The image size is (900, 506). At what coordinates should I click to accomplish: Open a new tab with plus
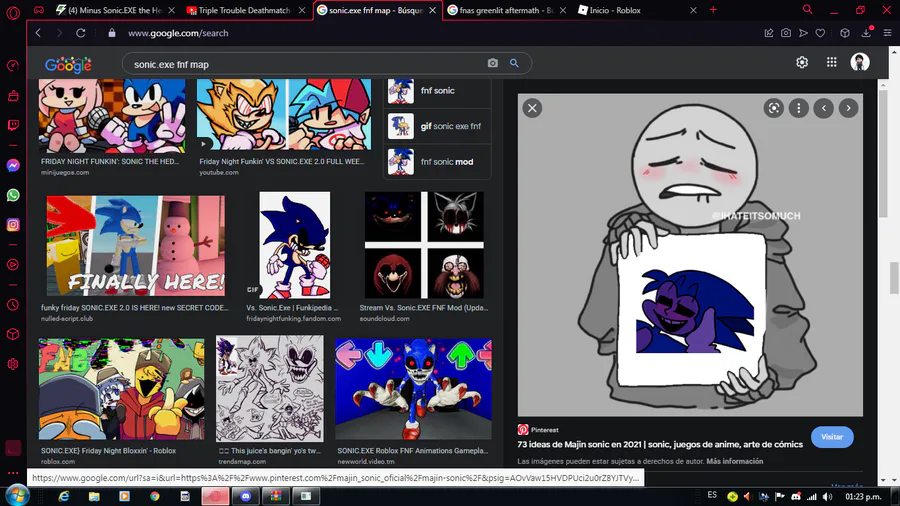pyautogui.click(x=713, y=10)
